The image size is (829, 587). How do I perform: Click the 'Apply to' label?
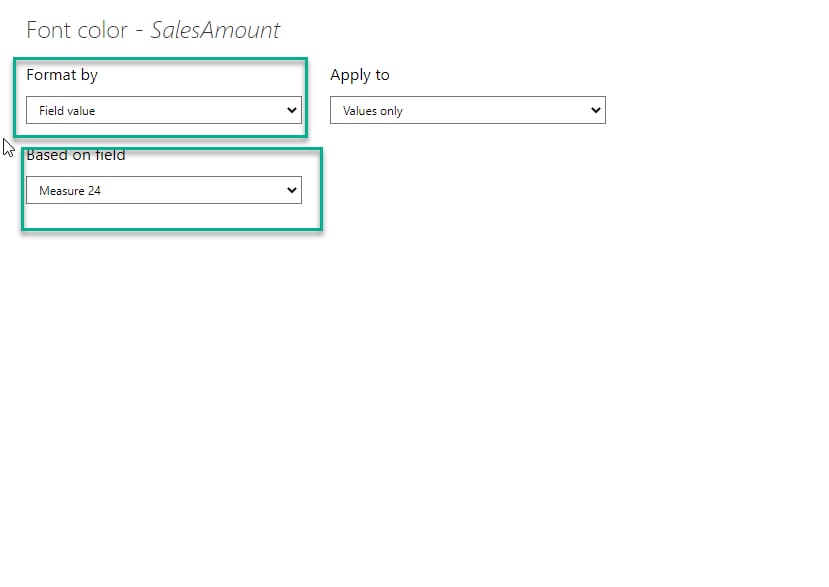(x=360, y=75)
